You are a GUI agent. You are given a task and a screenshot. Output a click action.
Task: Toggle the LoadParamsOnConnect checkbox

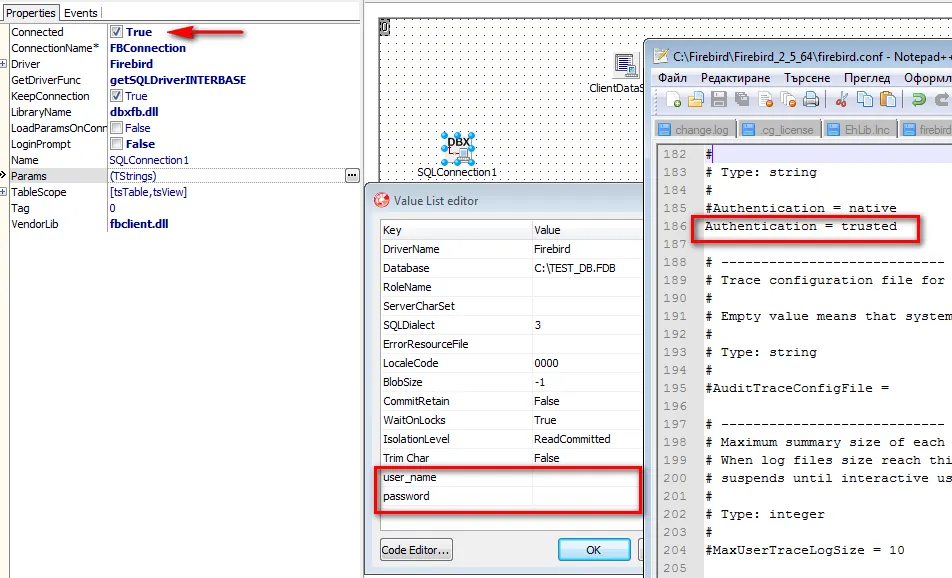(x=116, y=128)
